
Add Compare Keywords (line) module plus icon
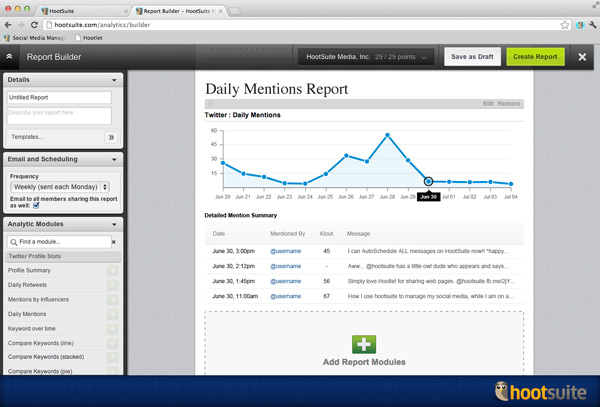click(x=112, y=343)
